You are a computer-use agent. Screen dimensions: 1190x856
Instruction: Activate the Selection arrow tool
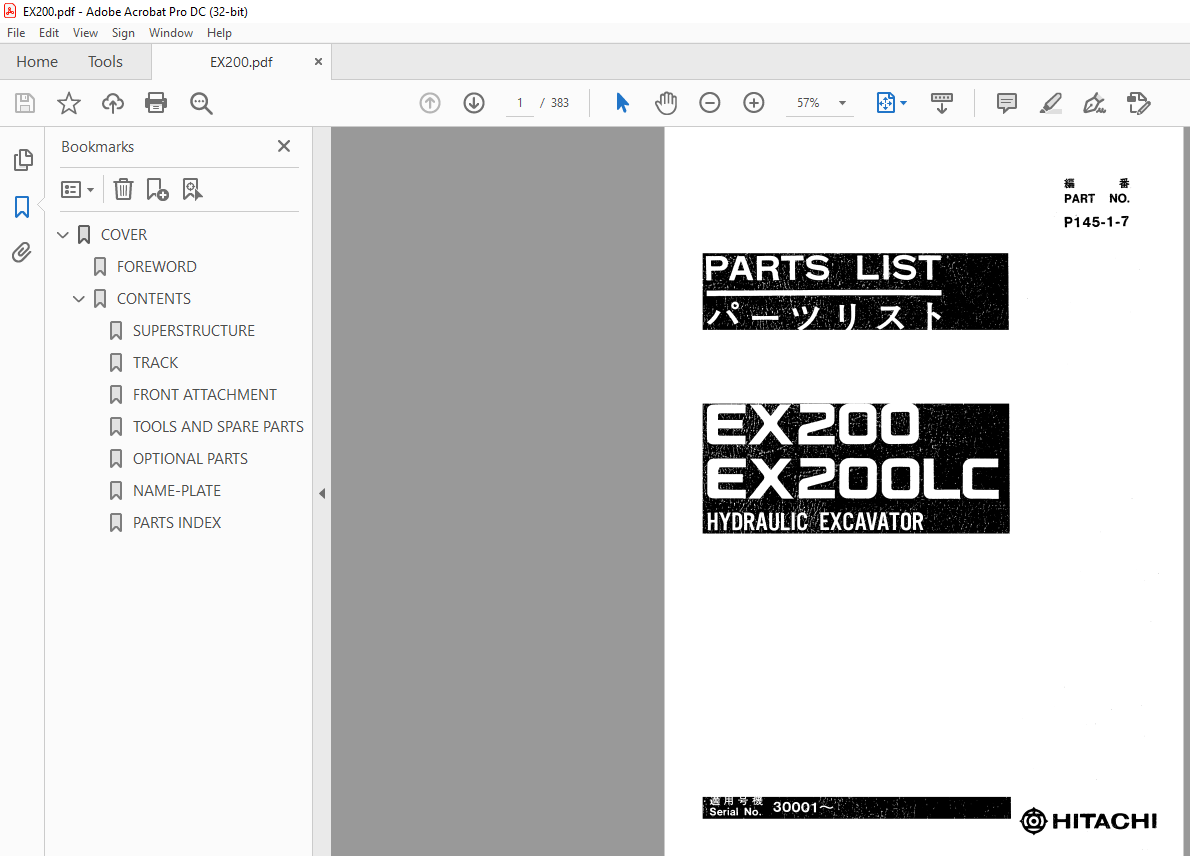coord(622,102)
